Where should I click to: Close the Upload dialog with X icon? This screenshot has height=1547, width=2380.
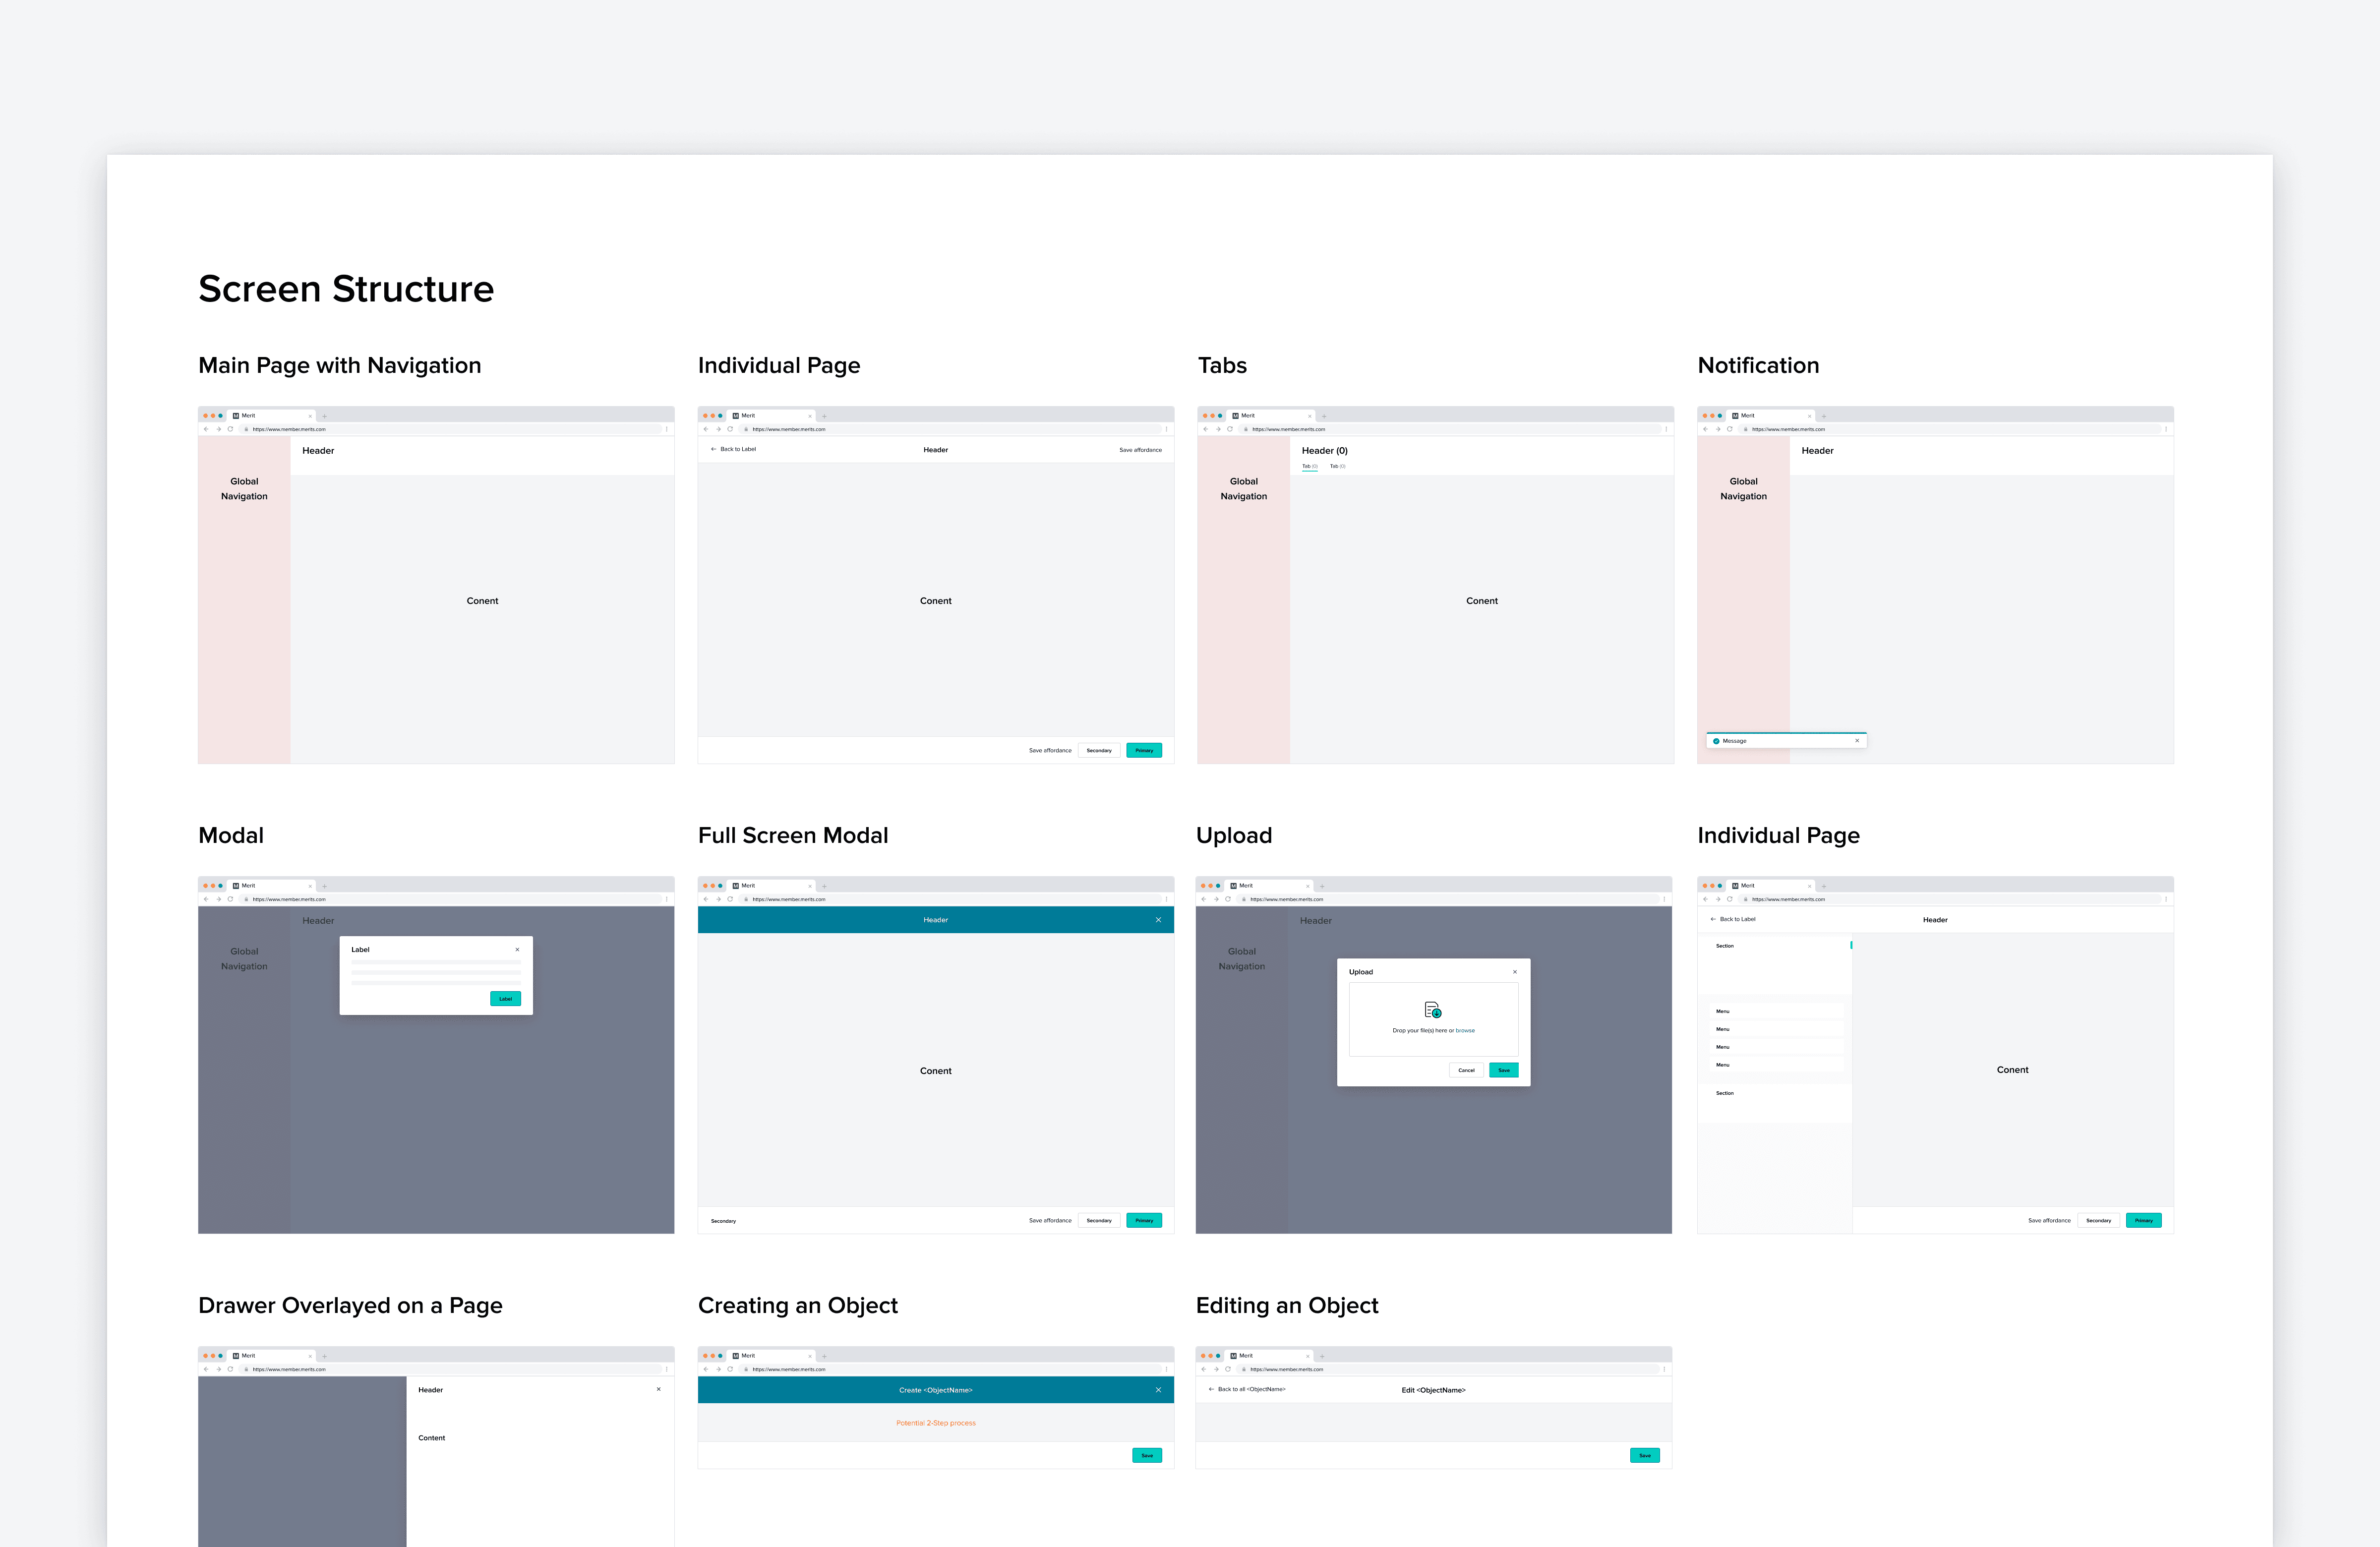click(1514, 972)
